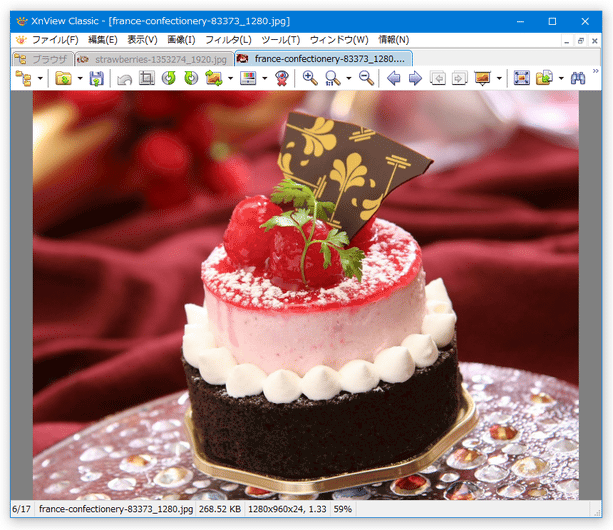Click the XnView title bar app icon
613x530 pixels.
pos(22,21)
